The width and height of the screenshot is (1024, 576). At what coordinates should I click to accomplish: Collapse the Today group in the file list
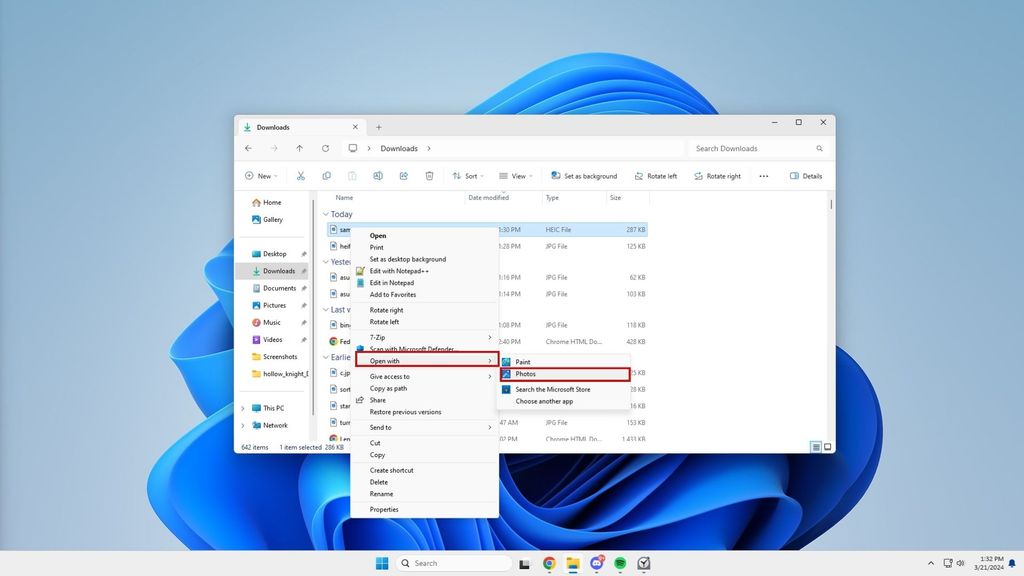point(326,213)
